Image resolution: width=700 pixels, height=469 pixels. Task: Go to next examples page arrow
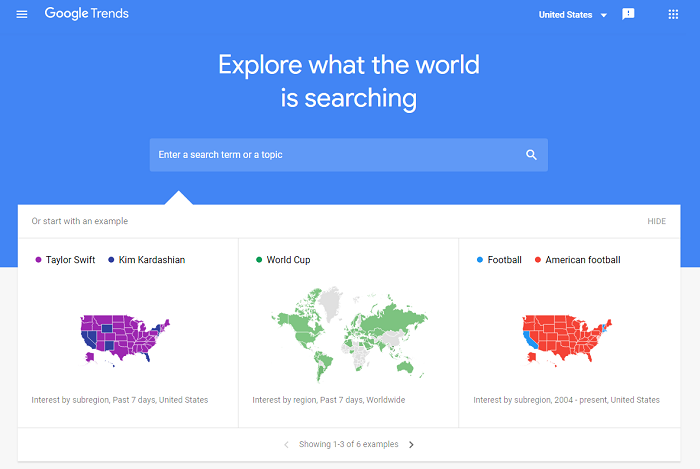pos(411,444)
